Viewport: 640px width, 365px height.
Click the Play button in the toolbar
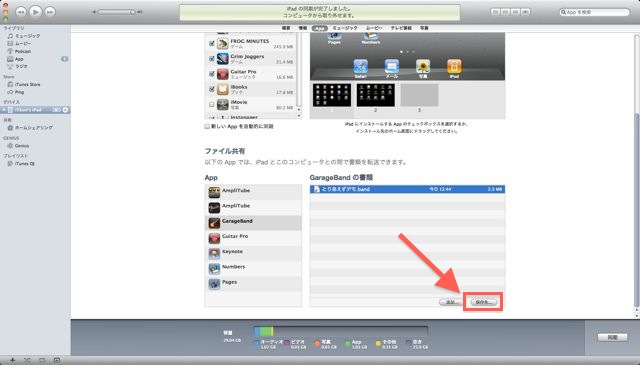point(36,12)
